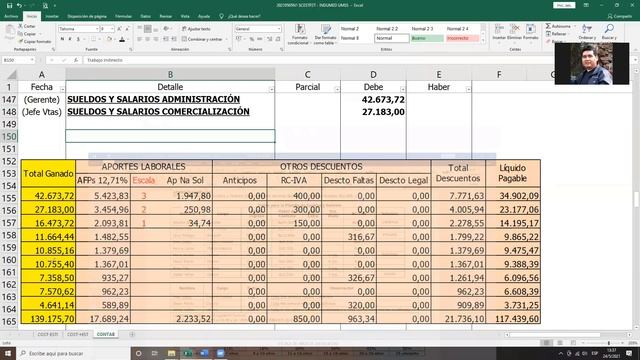The height and width of the screenshot is (360, 640).
Task: Align text right in the cell
Action: point(156,39)
